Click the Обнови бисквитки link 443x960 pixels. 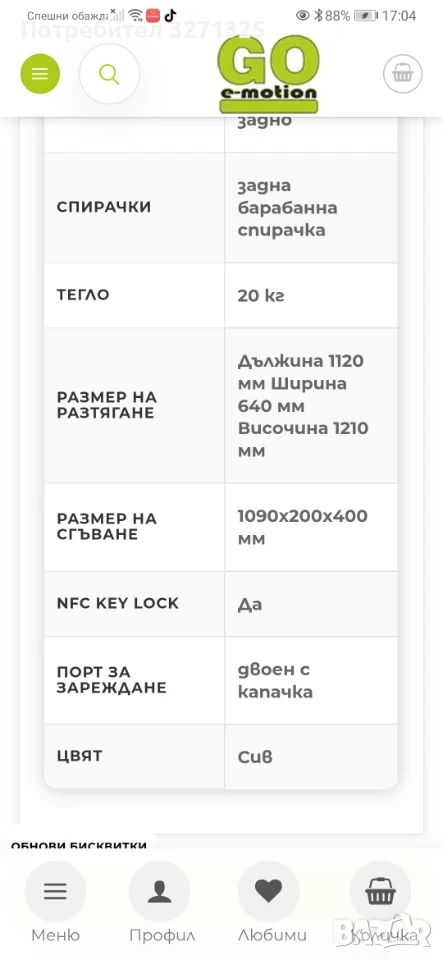(x=79, y=846)
